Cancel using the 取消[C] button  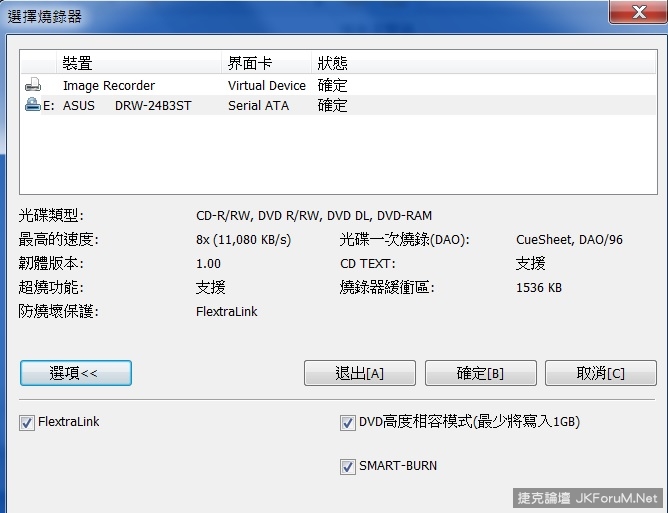coord(600,373)
